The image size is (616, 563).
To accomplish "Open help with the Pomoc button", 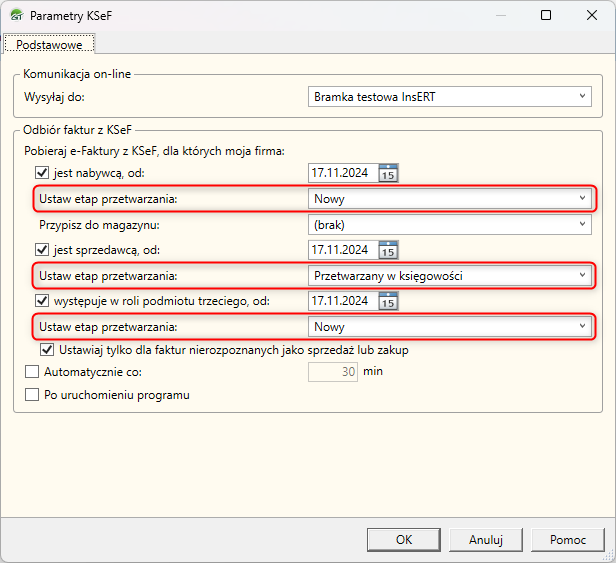I will pos(567,539).
